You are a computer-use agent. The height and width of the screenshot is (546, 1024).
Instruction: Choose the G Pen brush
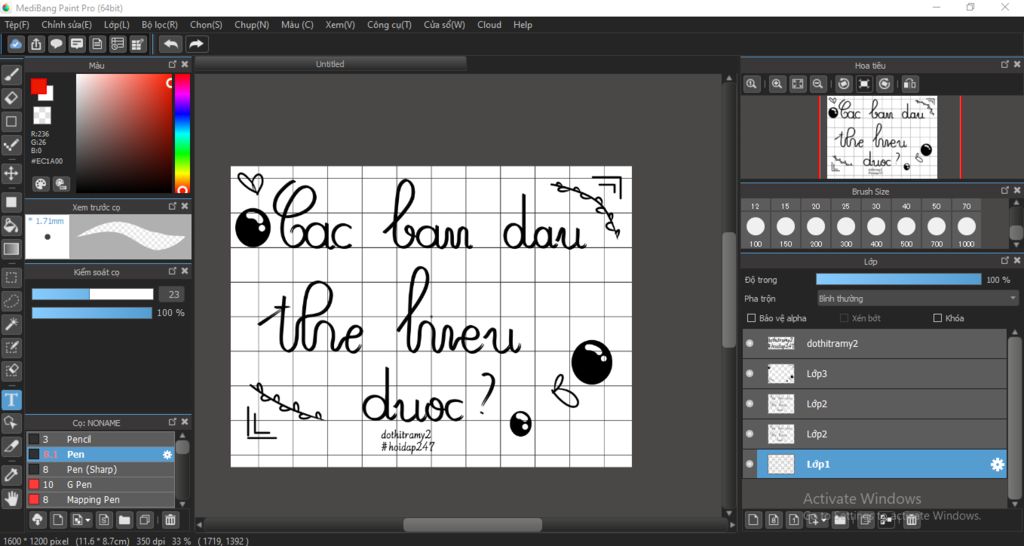click(x=101, y=485)
